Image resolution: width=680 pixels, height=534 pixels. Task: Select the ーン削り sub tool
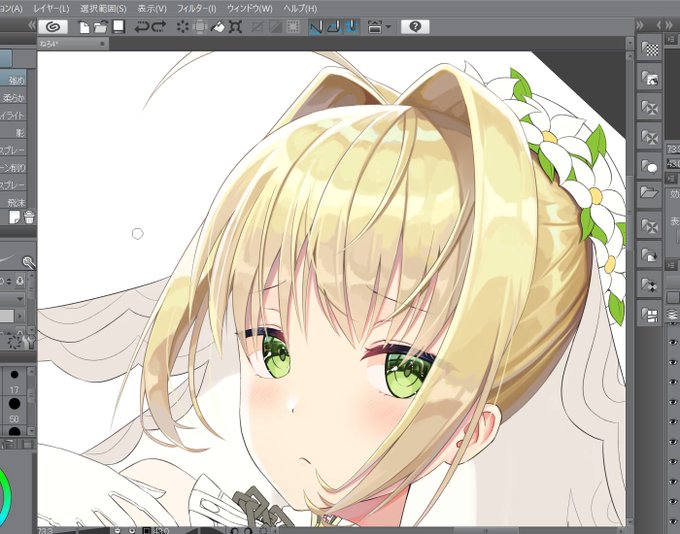point(13,167)
